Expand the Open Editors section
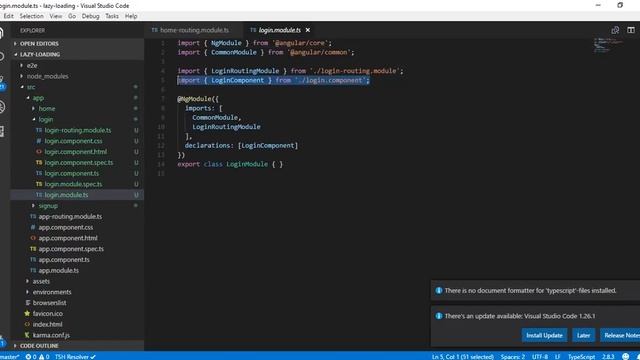The width and height of the screenshot is (640, 360). pyautogui.click(x=39, y=44)
